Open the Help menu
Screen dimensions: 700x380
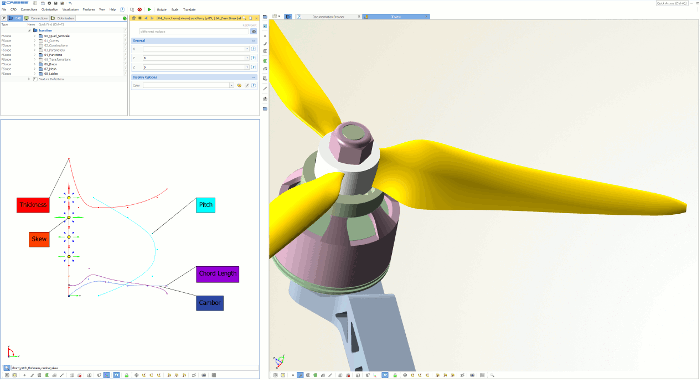(x=112, y=9)
